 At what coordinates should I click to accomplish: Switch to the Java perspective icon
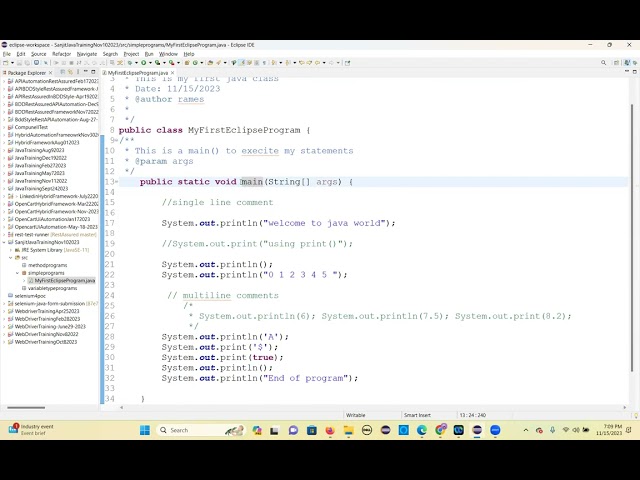coord(627,63)
